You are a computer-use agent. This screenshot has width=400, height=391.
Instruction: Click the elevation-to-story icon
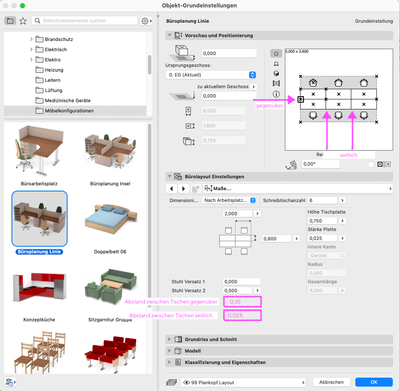click(x=182, y=96)
